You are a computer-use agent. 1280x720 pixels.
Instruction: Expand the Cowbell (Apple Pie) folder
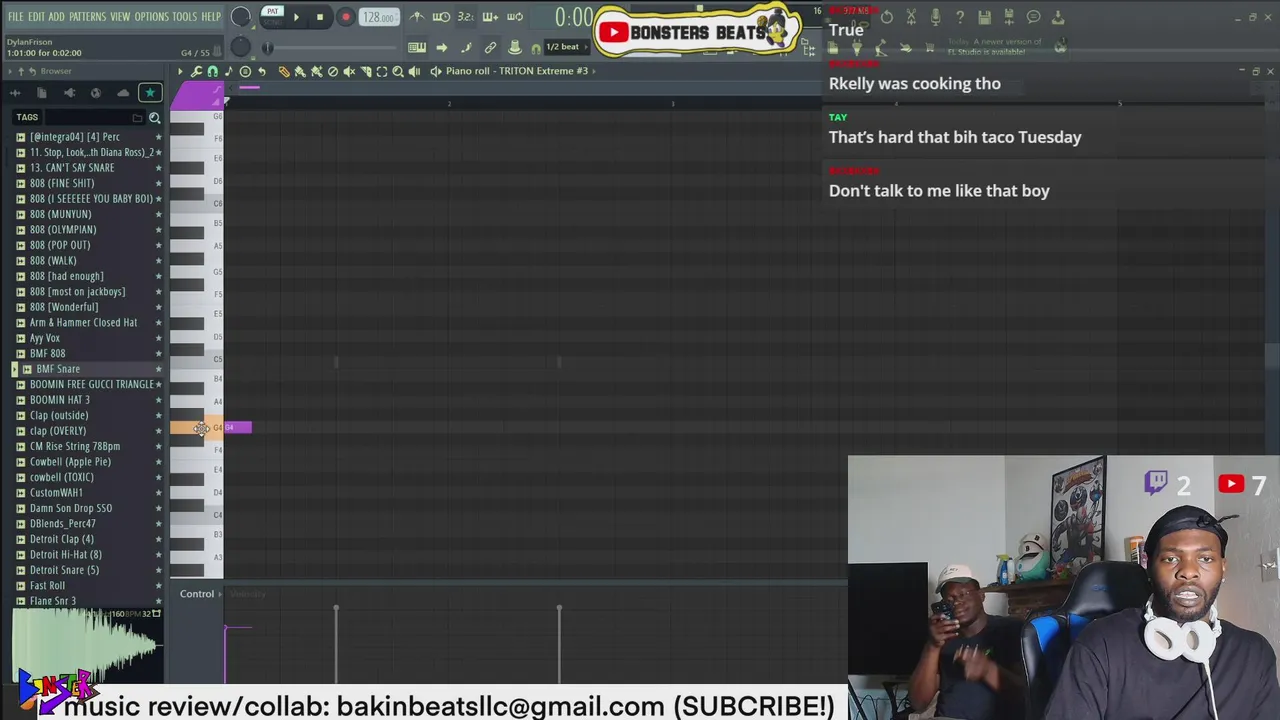[70, 462]
